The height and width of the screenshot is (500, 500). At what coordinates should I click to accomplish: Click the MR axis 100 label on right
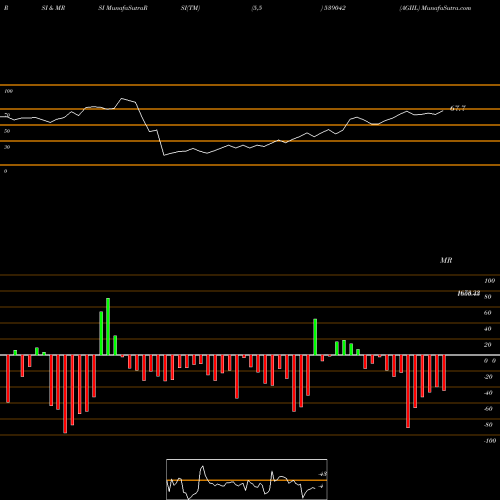coord(489,281)
